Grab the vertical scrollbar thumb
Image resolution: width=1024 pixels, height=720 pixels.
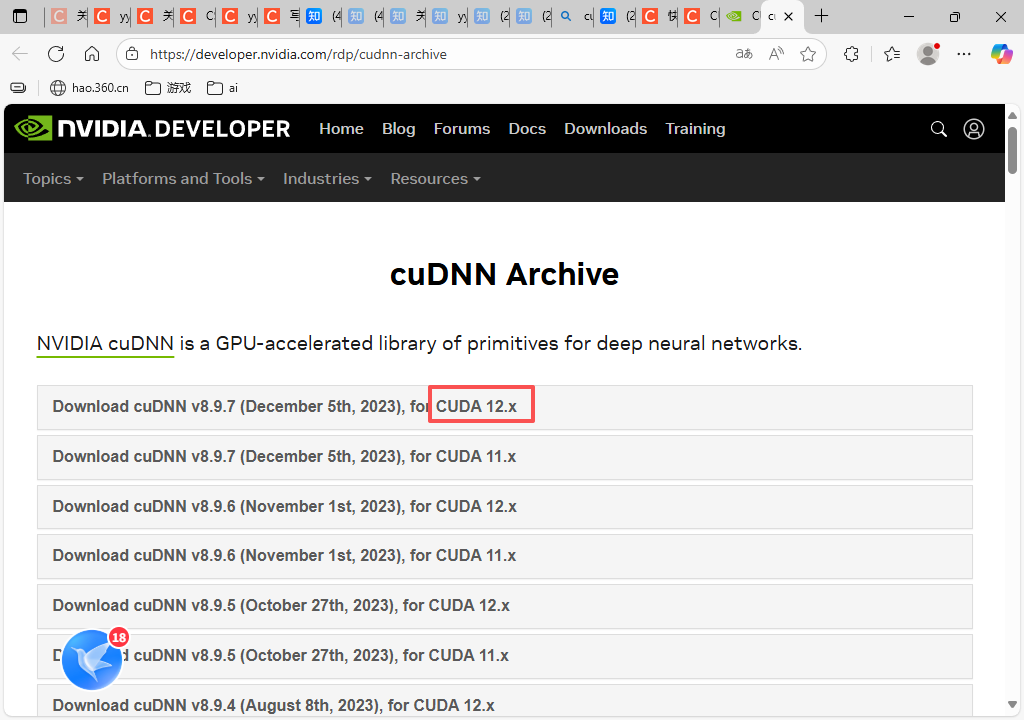click(x=1012, y=150)
